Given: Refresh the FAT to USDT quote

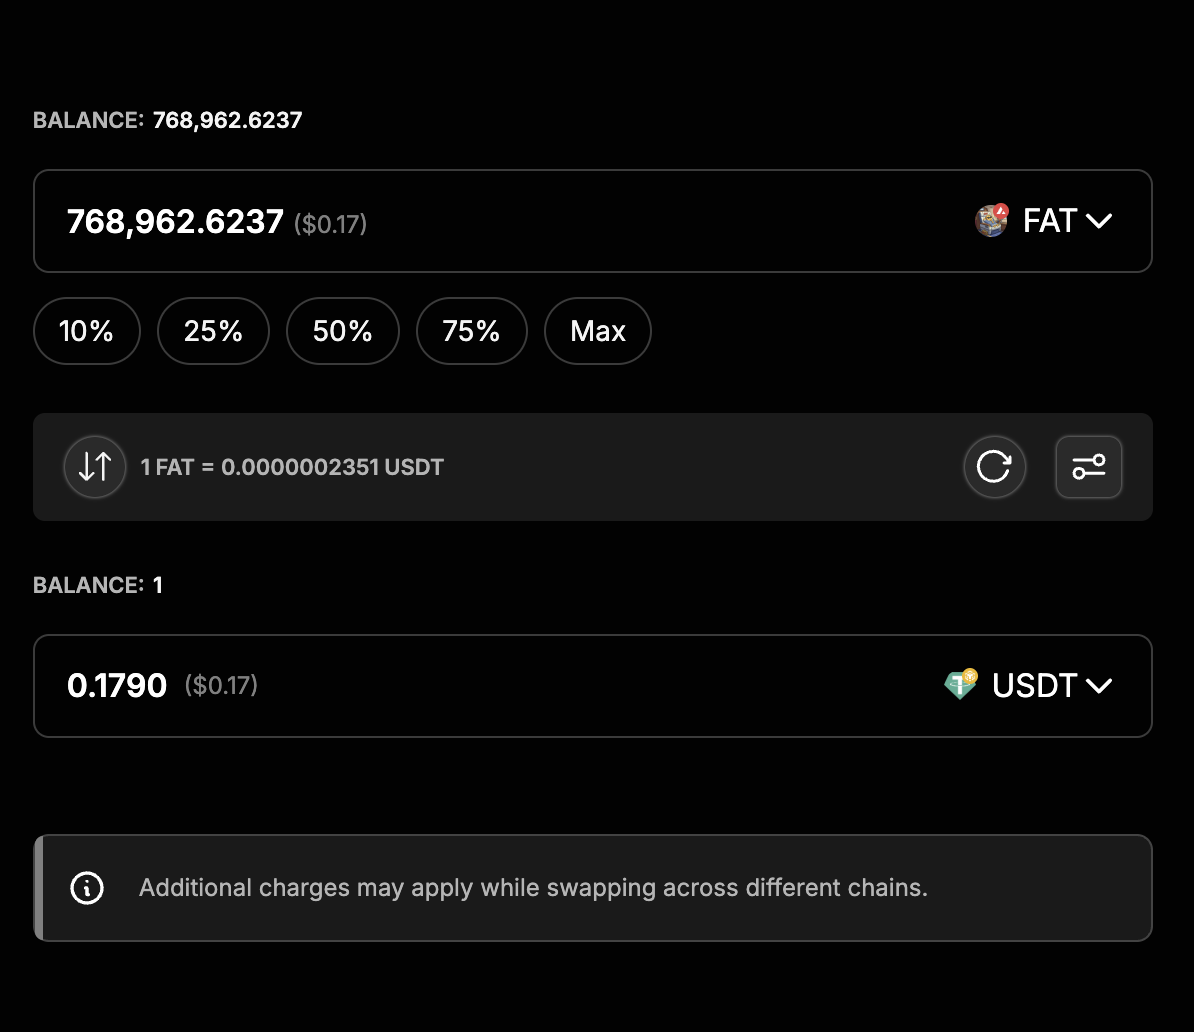Looking at the screenshot, I should tap(994, 467).
